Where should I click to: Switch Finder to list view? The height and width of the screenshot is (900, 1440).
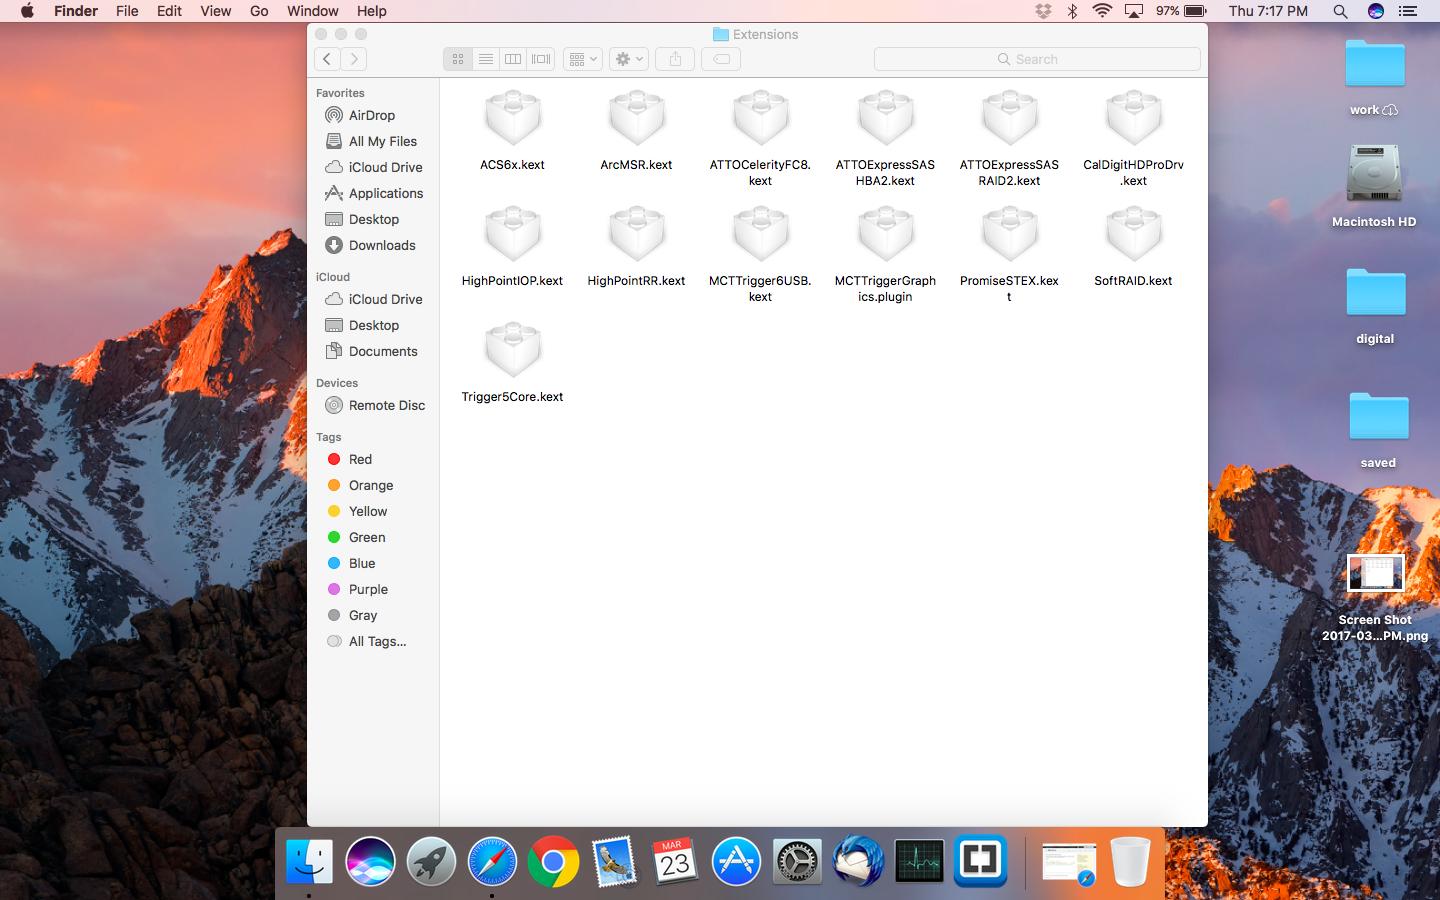pyautogui.click(x=486, y=59)
